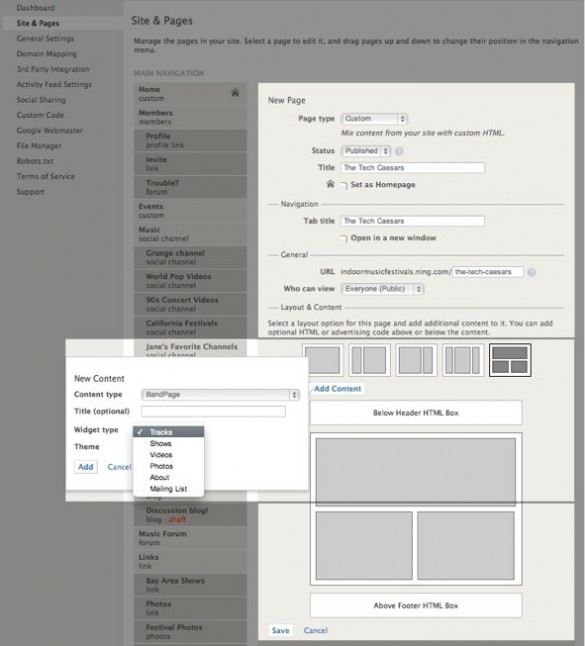Image resolution: width=585 pixels, height=646 pixels.
Task: Open the Who can view dropdown
Action: click(x=382, y=289)
